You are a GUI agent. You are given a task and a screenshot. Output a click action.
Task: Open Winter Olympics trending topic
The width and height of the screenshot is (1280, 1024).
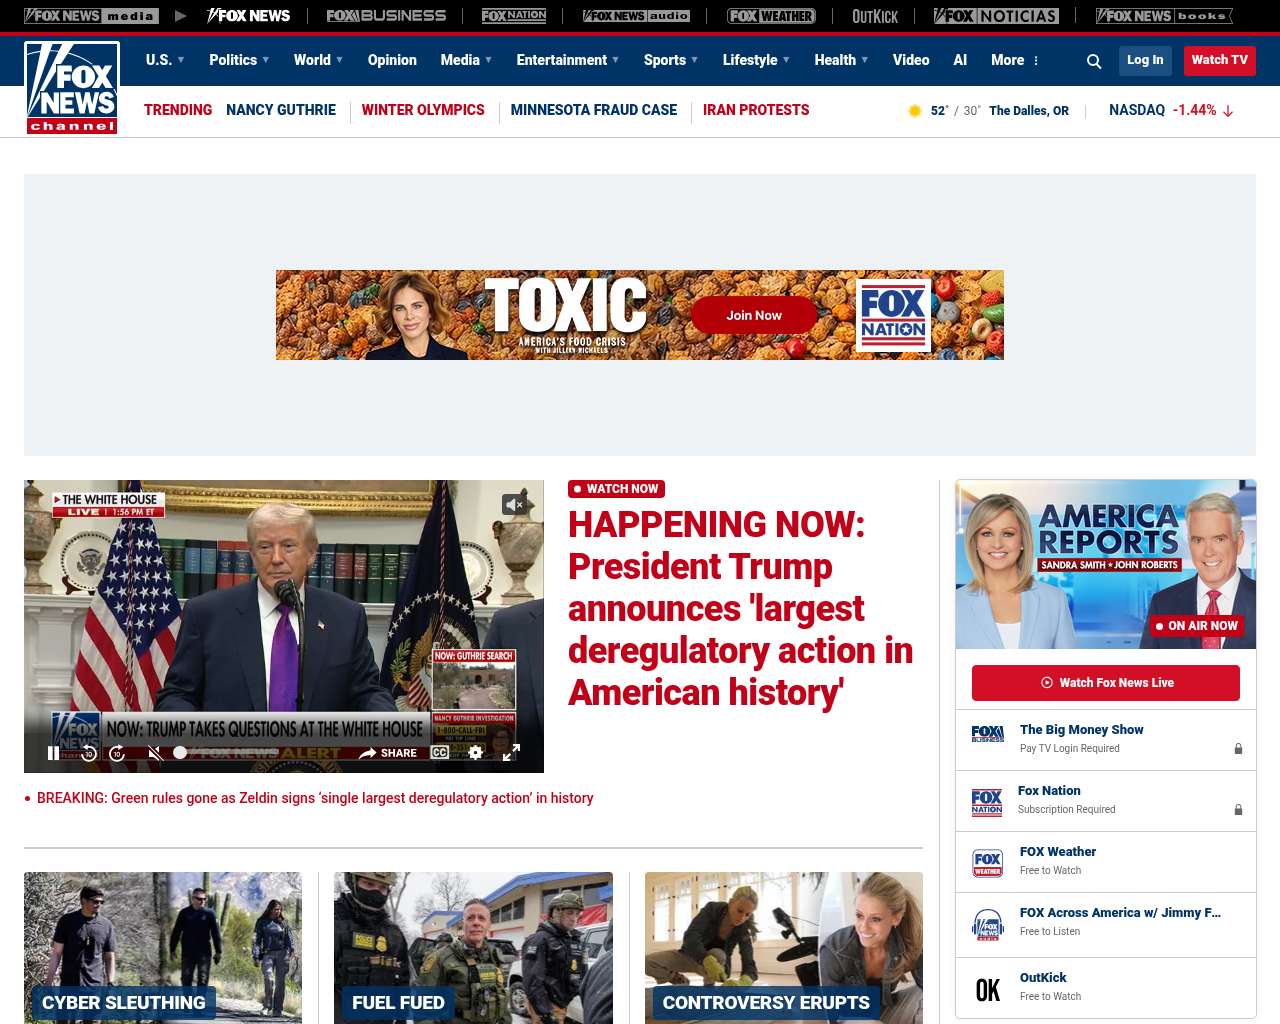click(x=423, y=110)
